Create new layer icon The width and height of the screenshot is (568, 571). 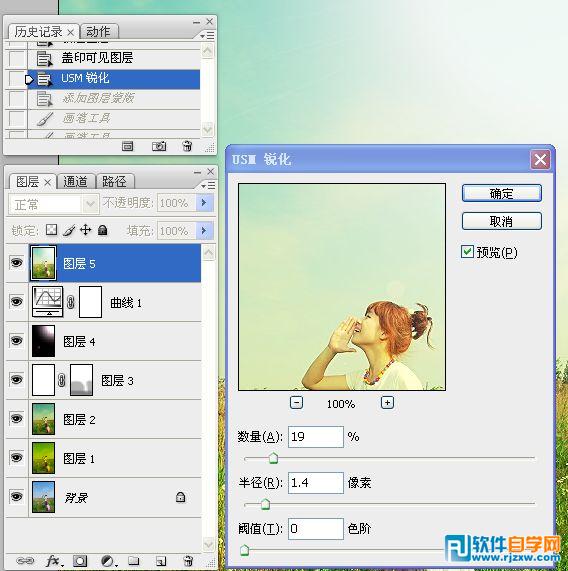coord(161,560)
